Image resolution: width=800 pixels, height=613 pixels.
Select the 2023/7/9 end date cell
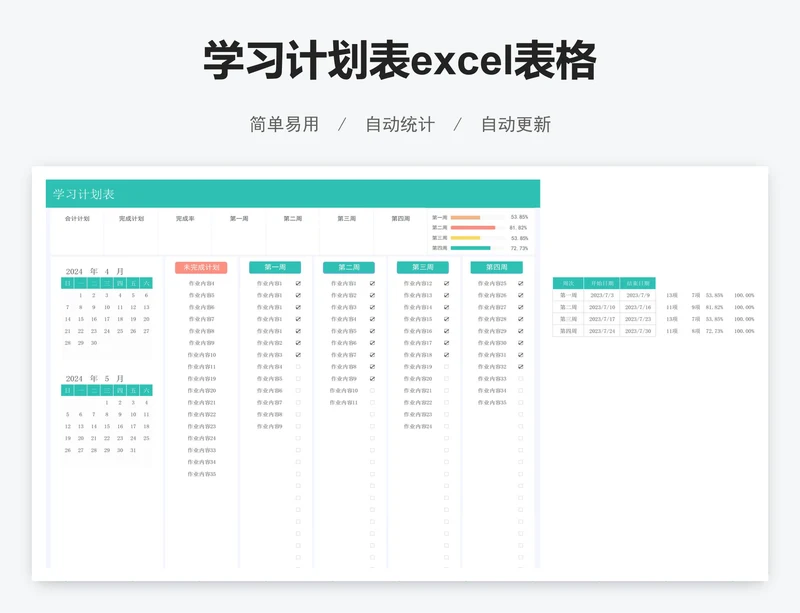pos(638,296)
